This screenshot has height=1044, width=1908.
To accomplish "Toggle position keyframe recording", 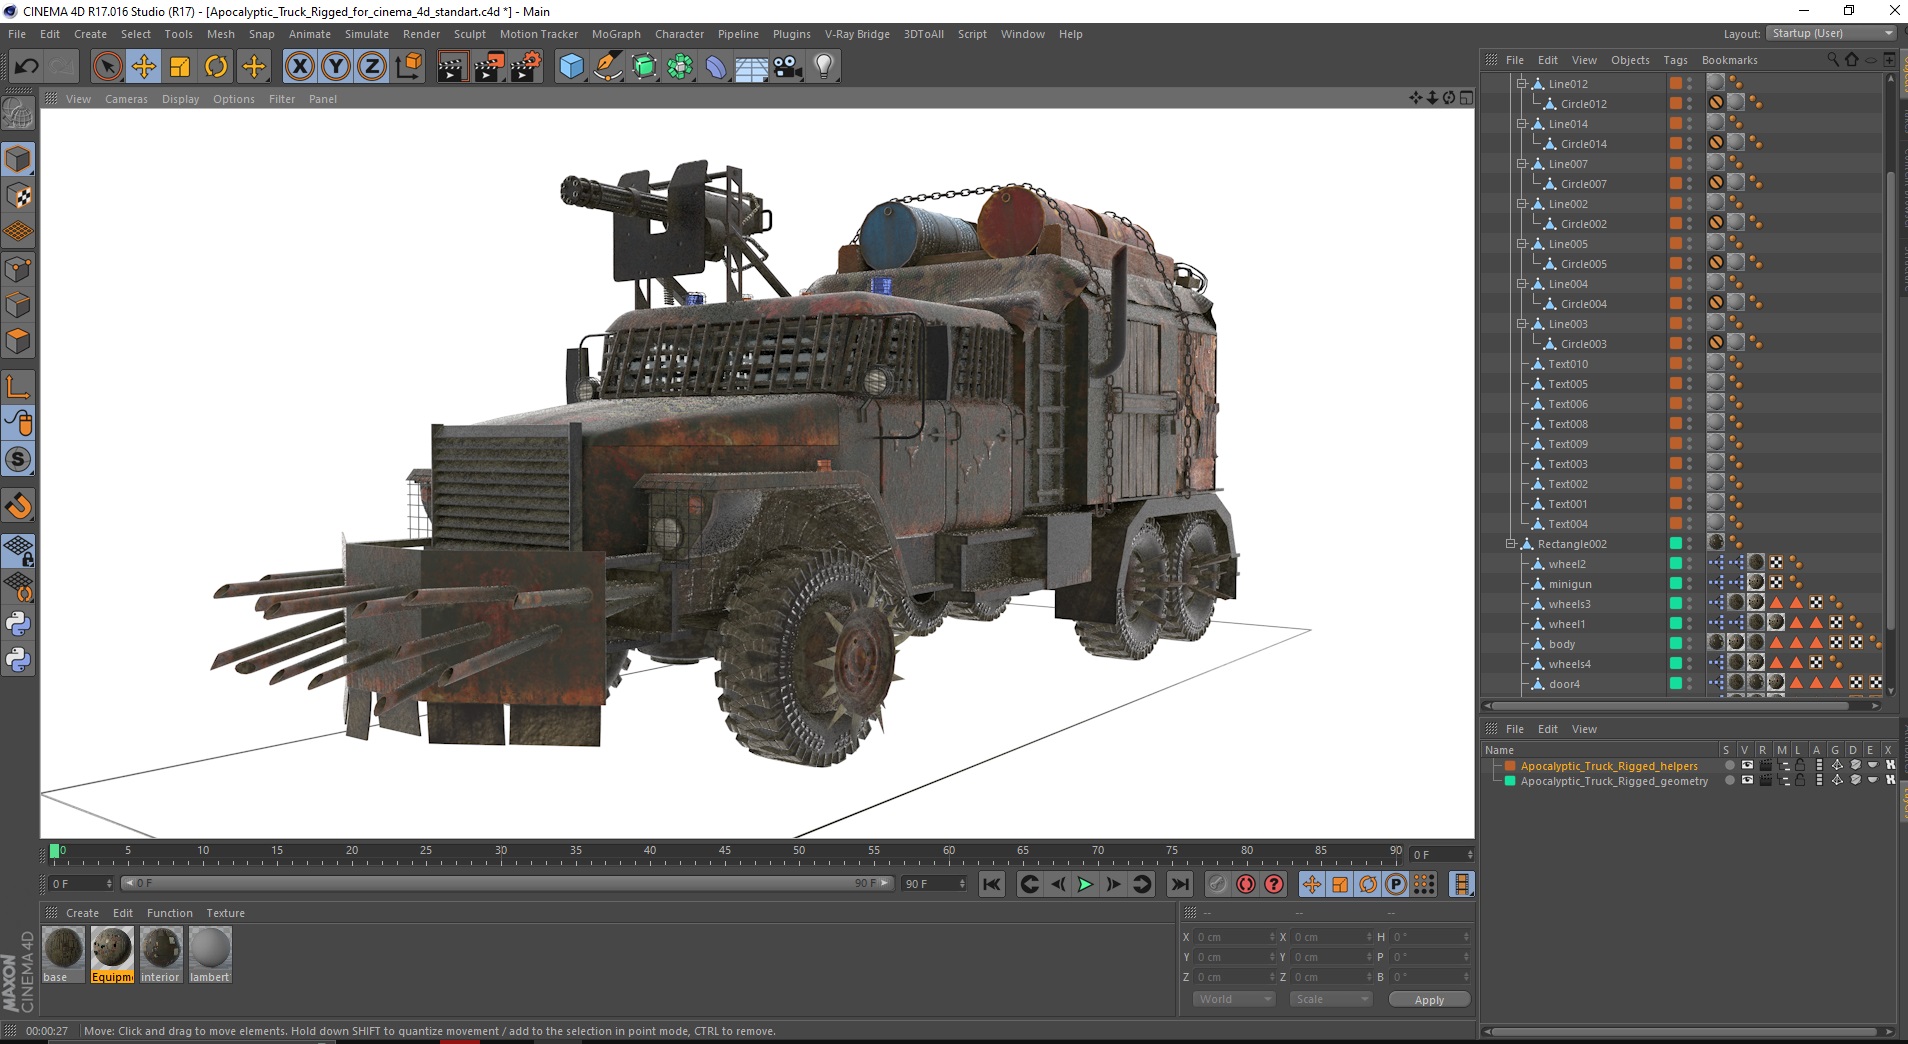I will tap(1312, 884).
